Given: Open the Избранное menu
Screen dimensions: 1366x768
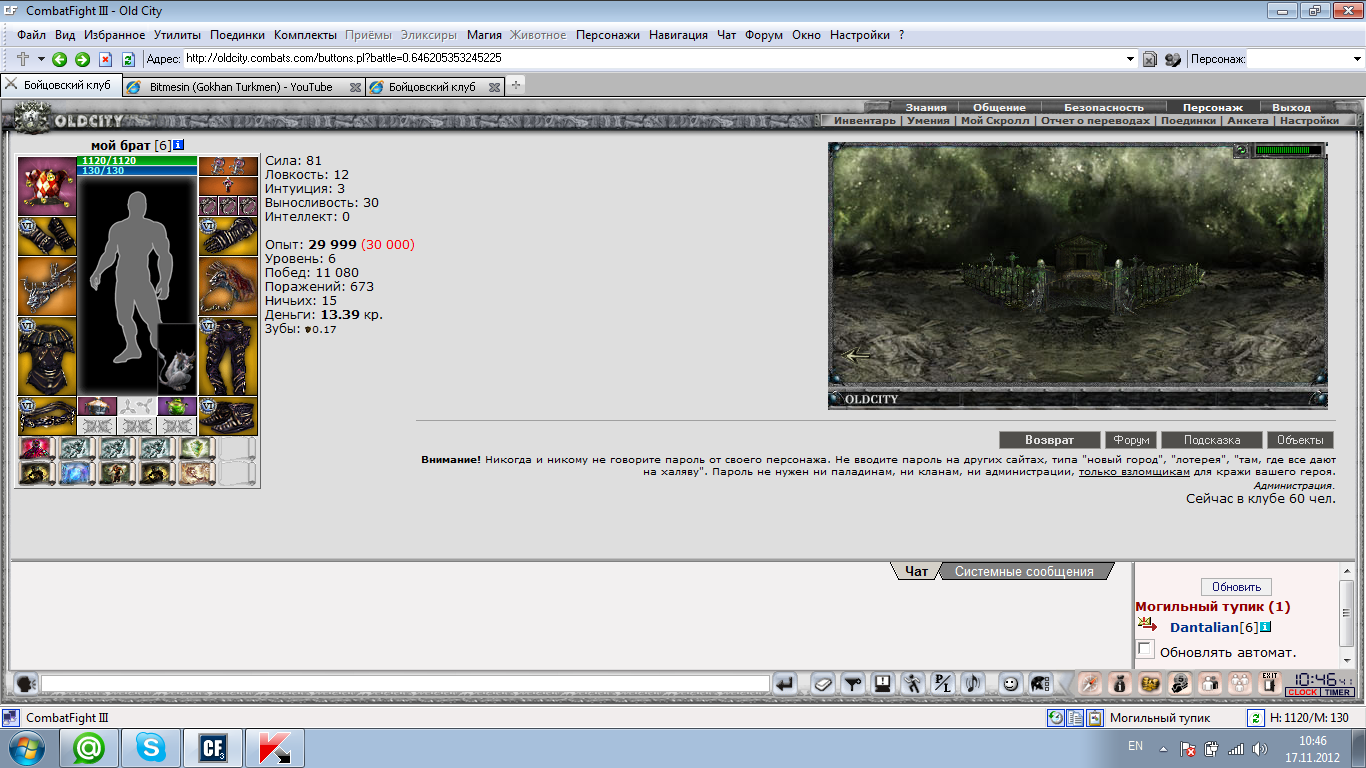Looking at the screenshot, I should coord(114,35).
